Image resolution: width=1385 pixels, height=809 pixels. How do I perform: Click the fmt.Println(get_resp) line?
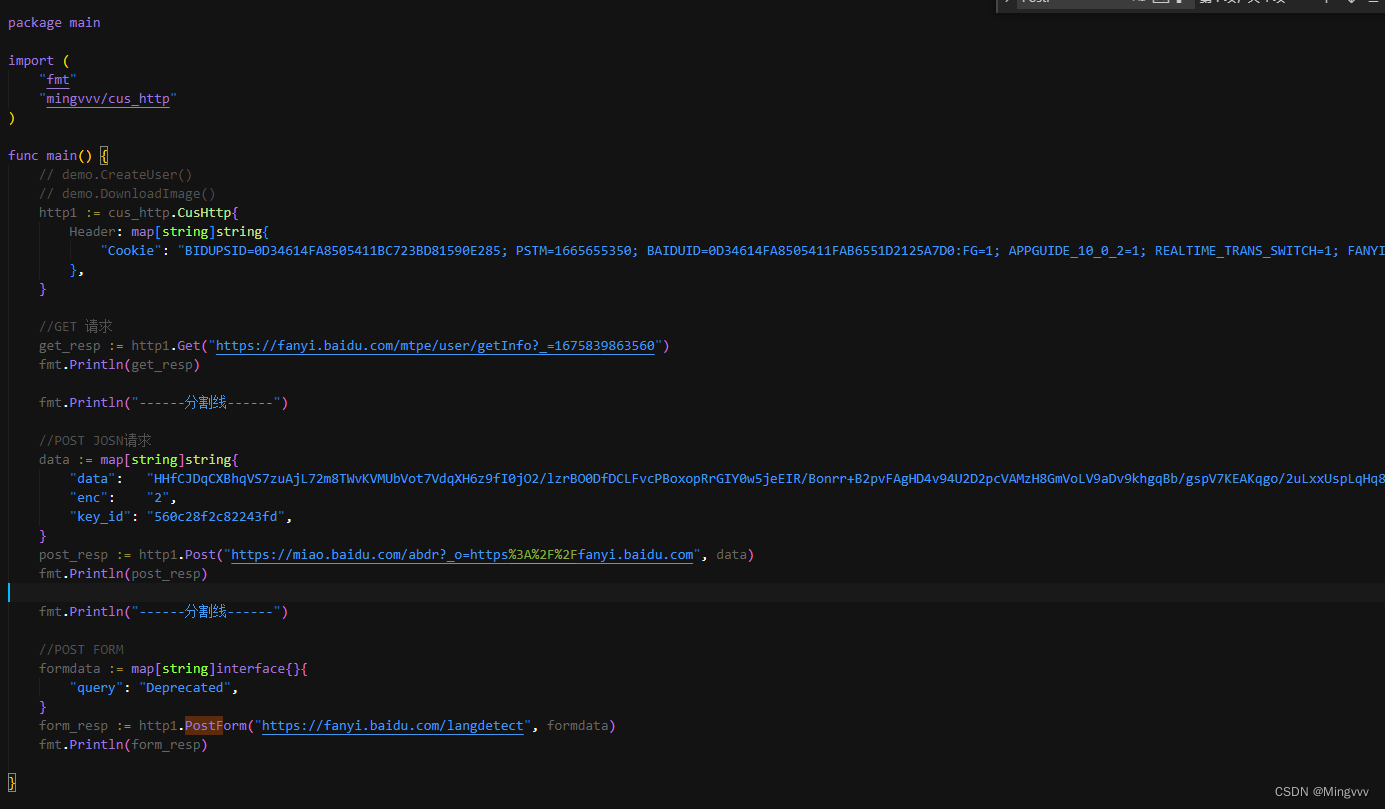tap(120, 365)
